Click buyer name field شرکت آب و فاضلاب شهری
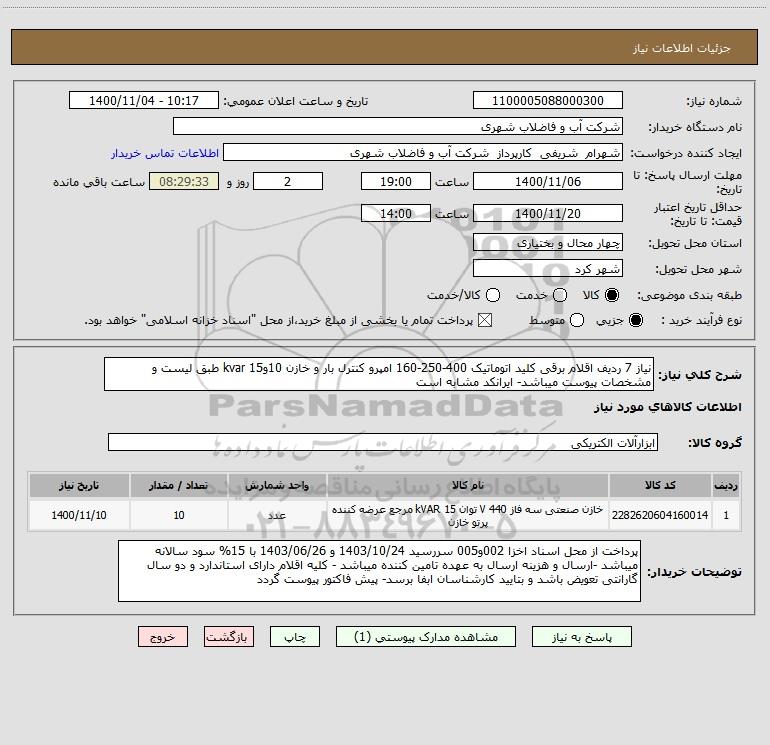 pos(398,126)
